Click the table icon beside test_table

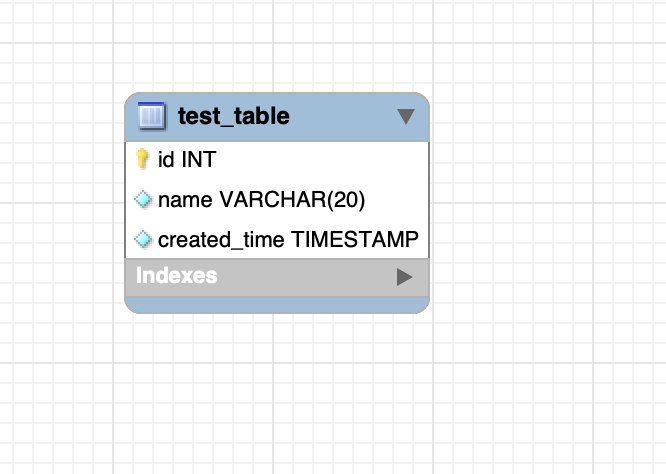152,116
